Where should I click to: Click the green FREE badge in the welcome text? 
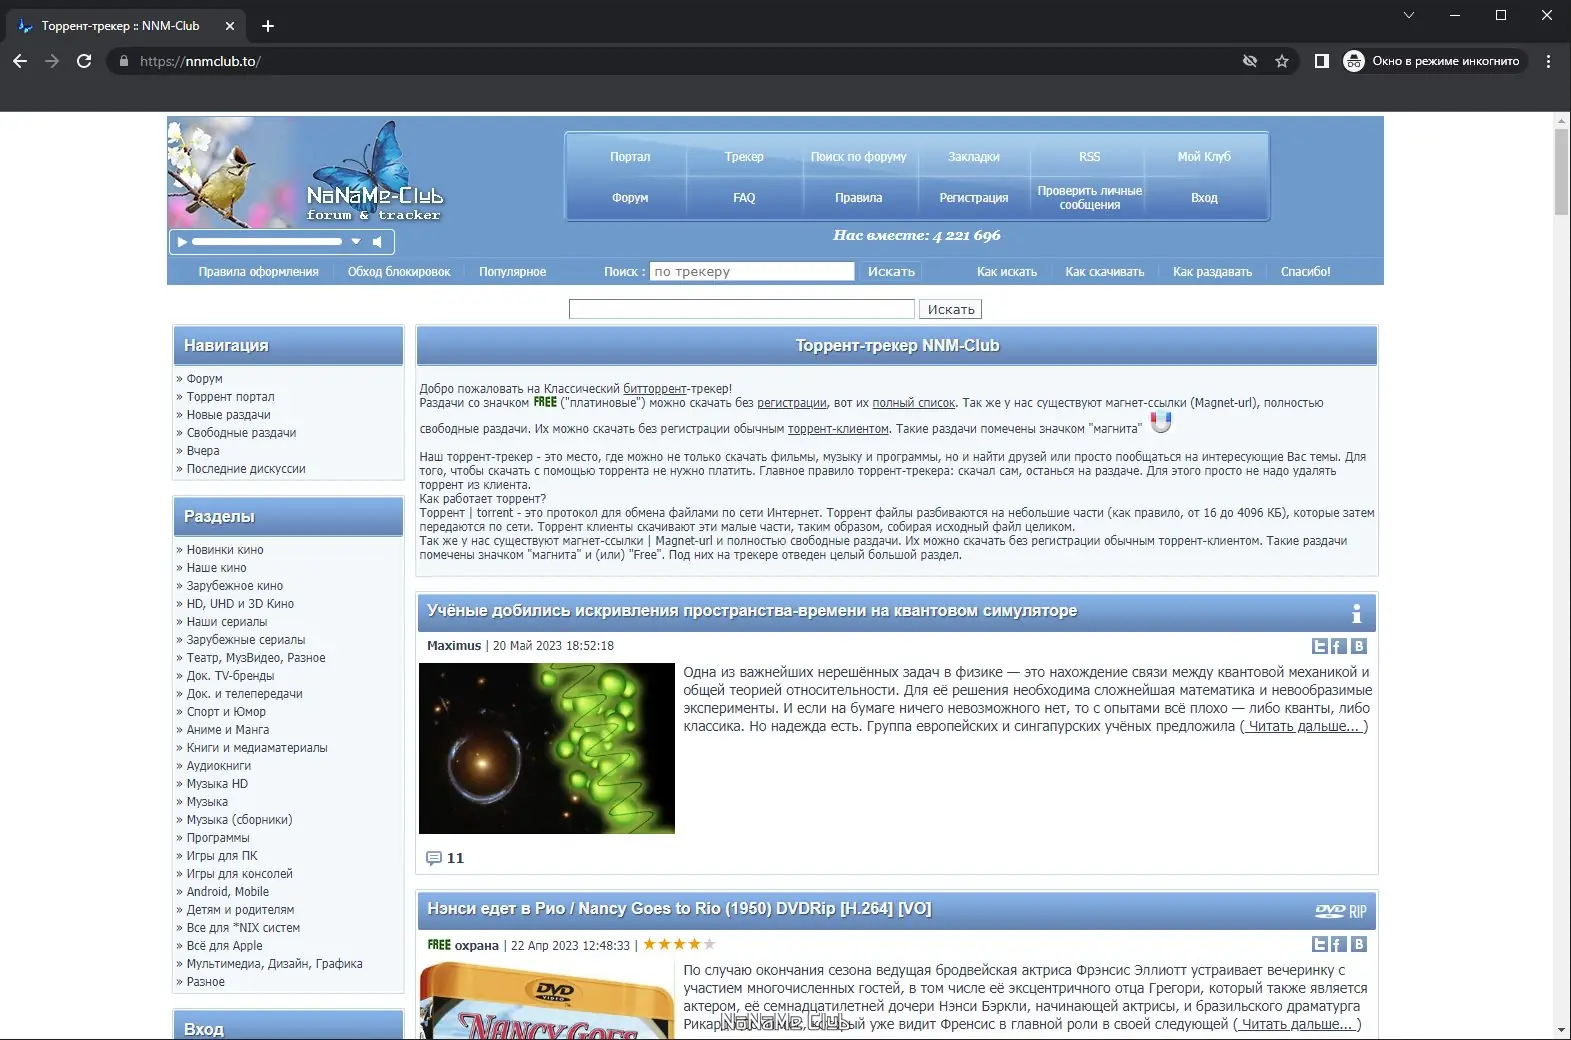(545, 402)
